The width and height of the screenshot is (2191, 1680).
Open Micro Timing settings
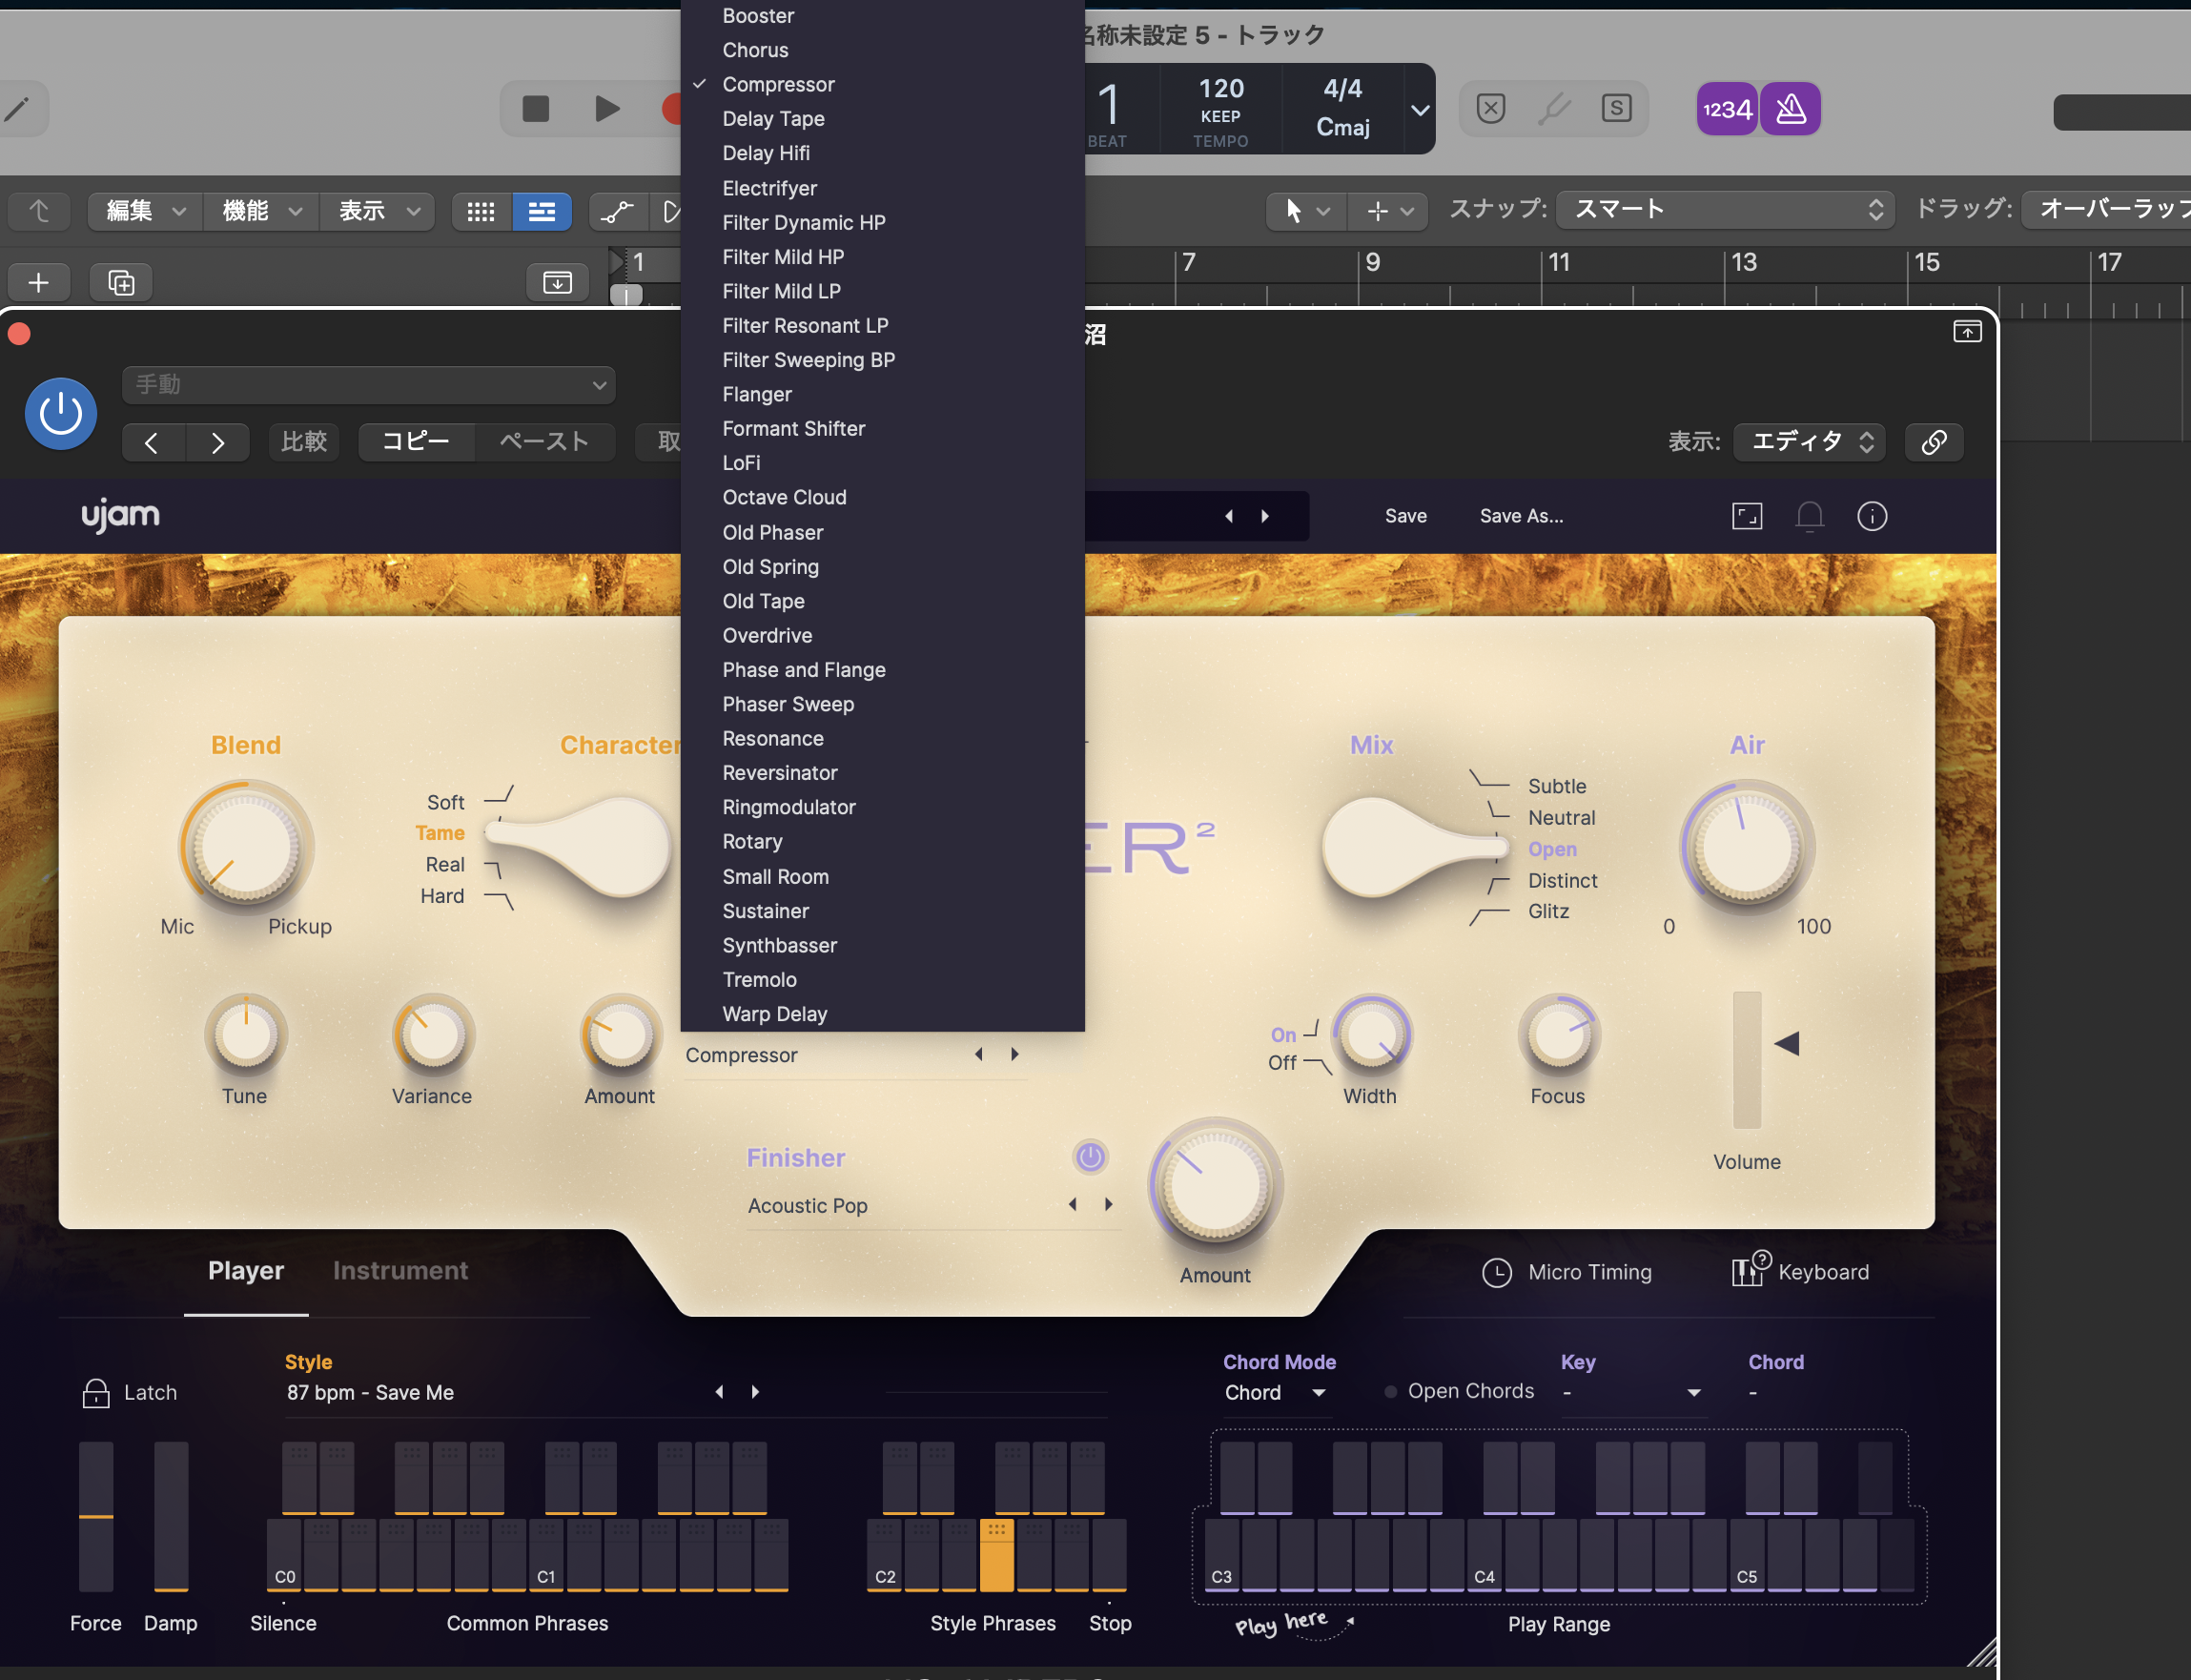tap(1567, 1272)
